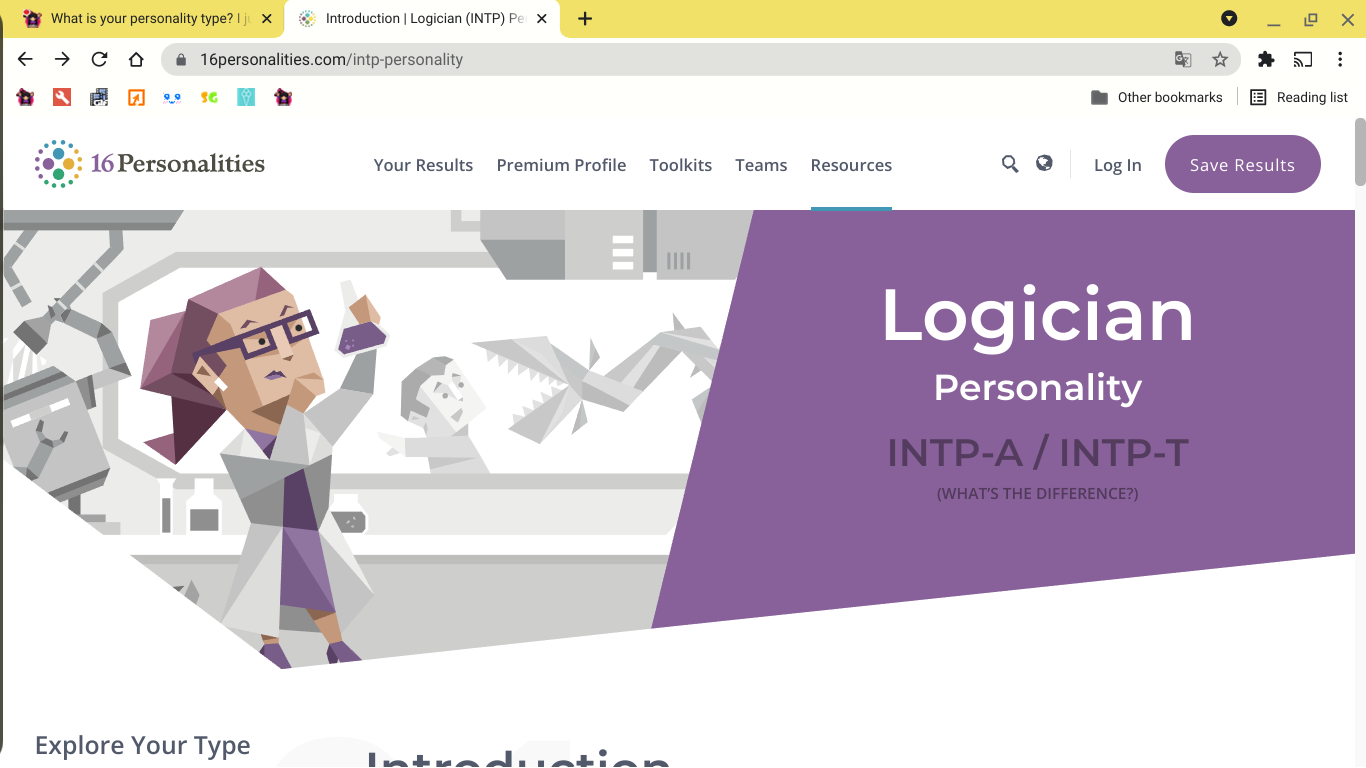Select the 'Introduction | Logician (INTP)' tab

point(422,19)
